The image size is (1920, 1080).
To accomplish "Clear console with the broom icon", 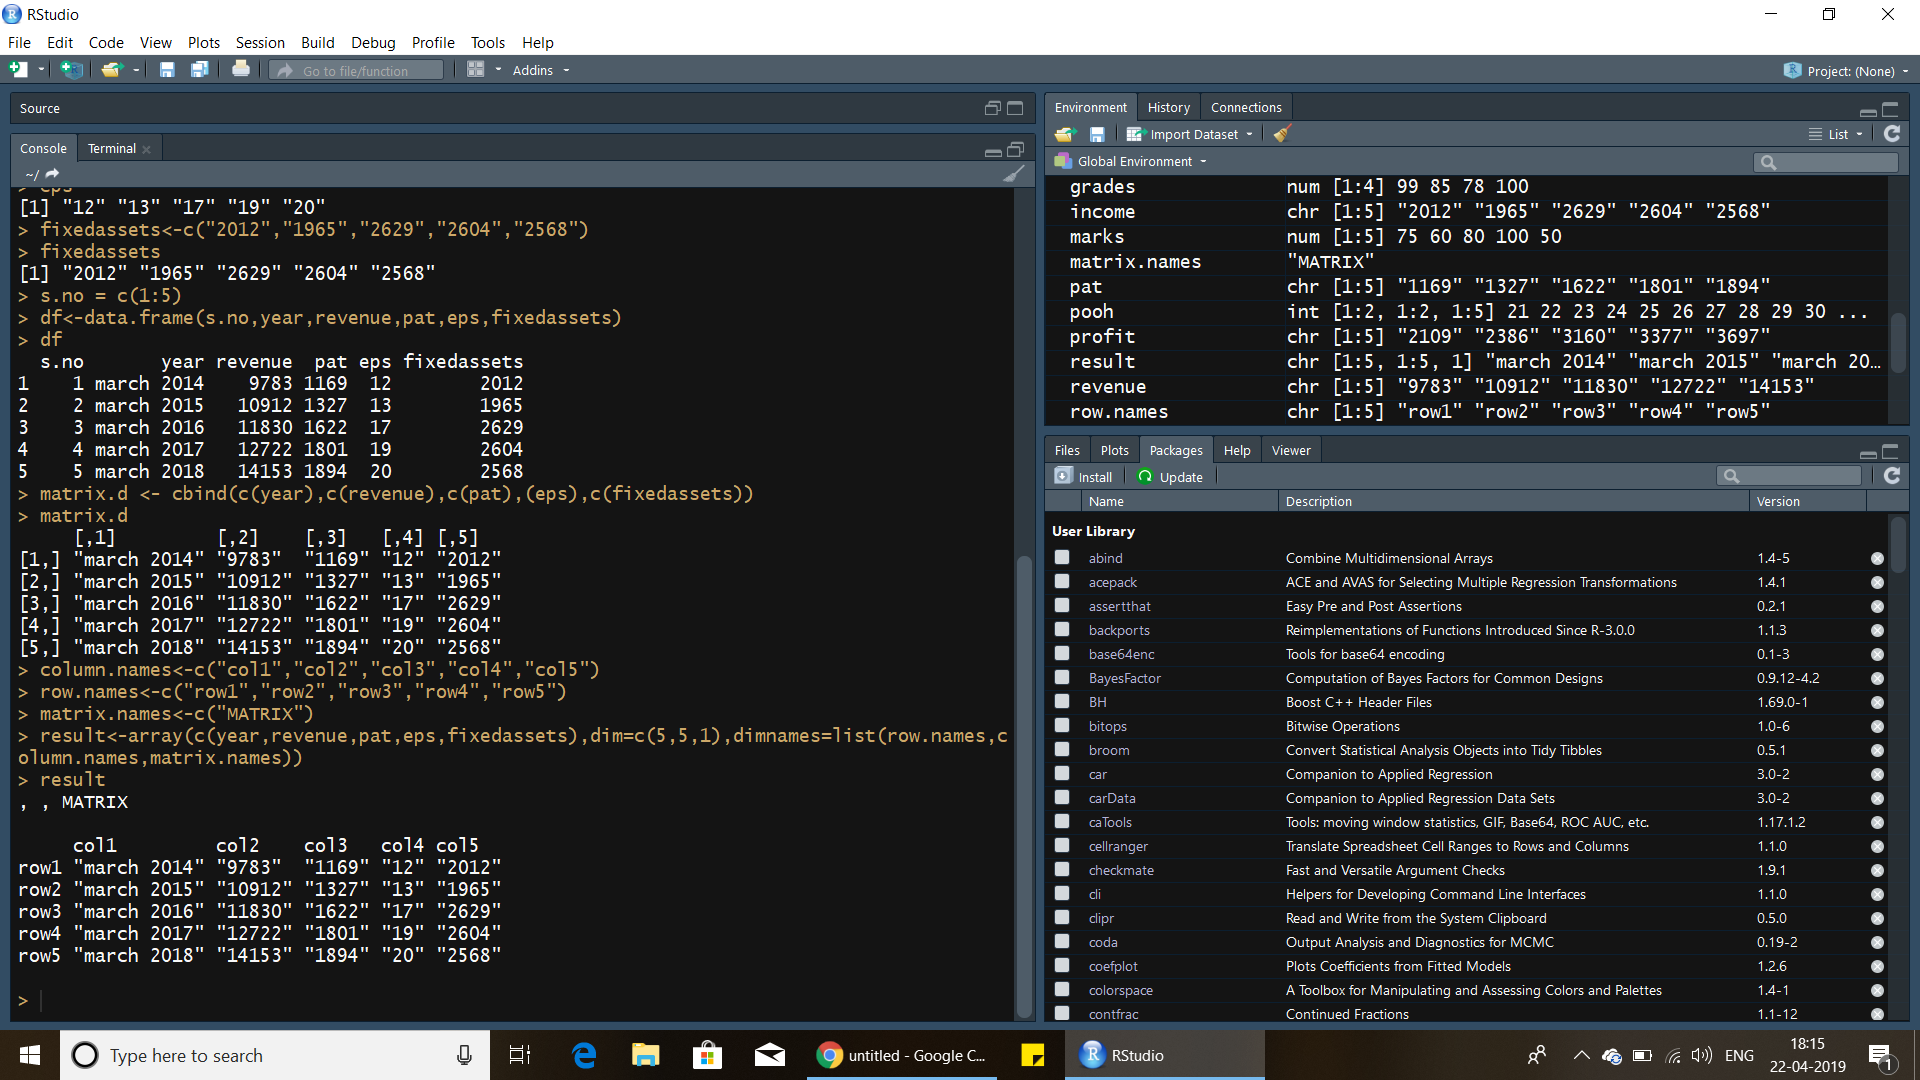I will point(1013,174).
